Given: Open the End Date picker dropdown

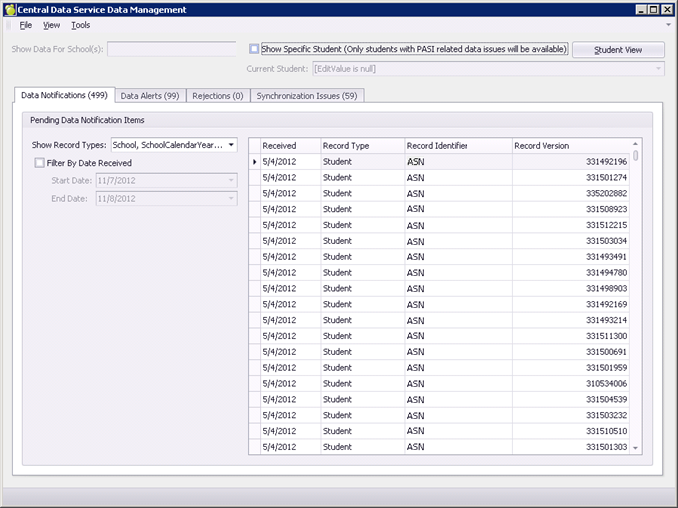Looking at the screenshot, I should tap(231, 199).
